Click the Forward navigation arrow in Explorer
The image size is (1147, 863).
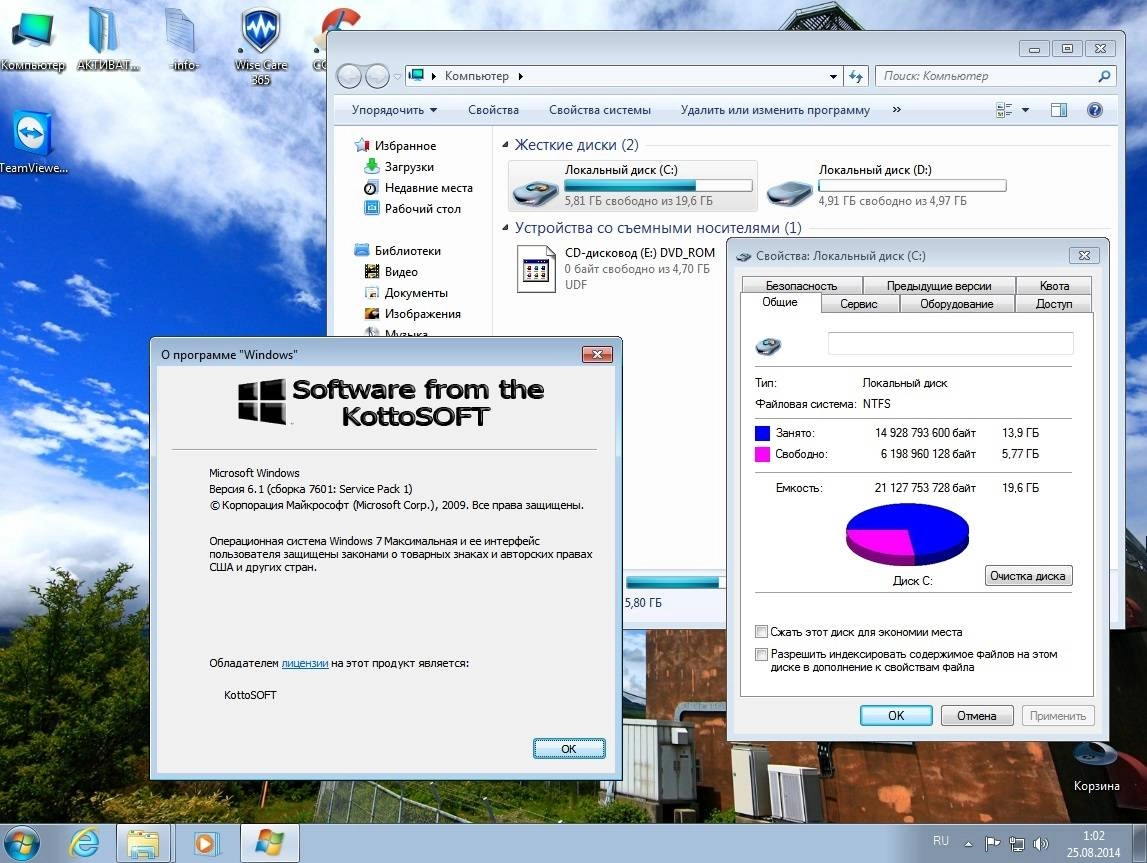tap(377, 76)
